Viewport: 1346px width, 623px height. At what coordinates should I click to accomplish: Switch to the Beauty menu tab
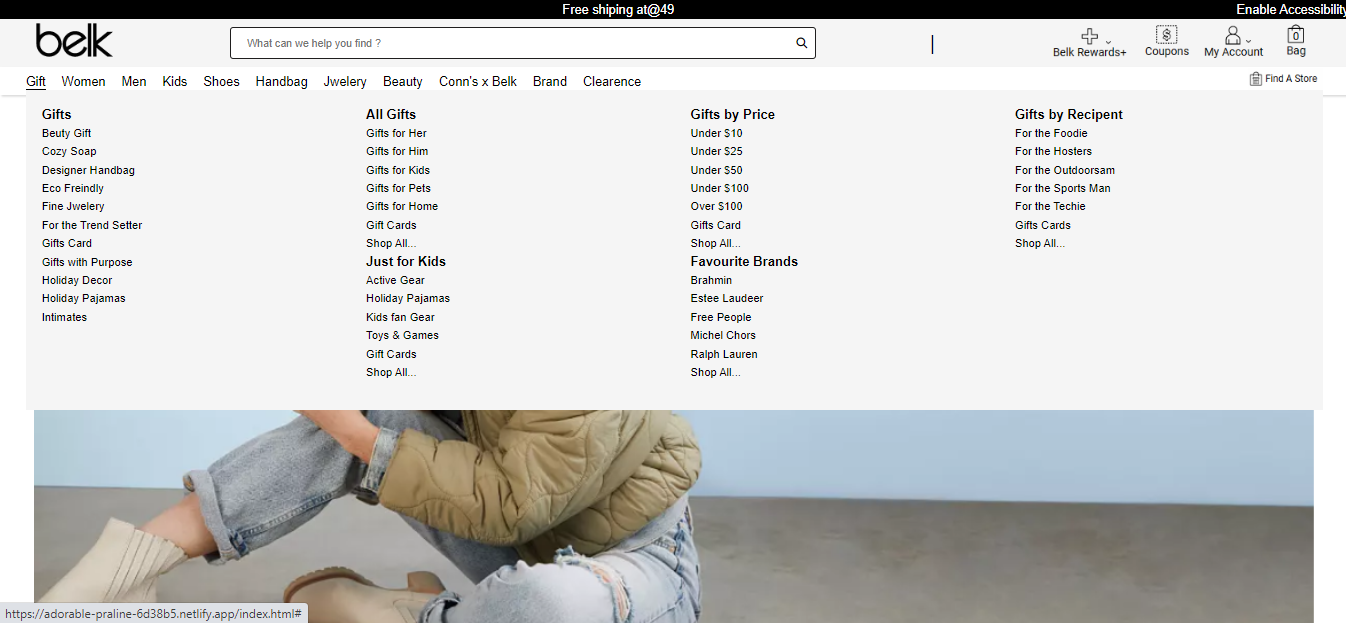402,81
